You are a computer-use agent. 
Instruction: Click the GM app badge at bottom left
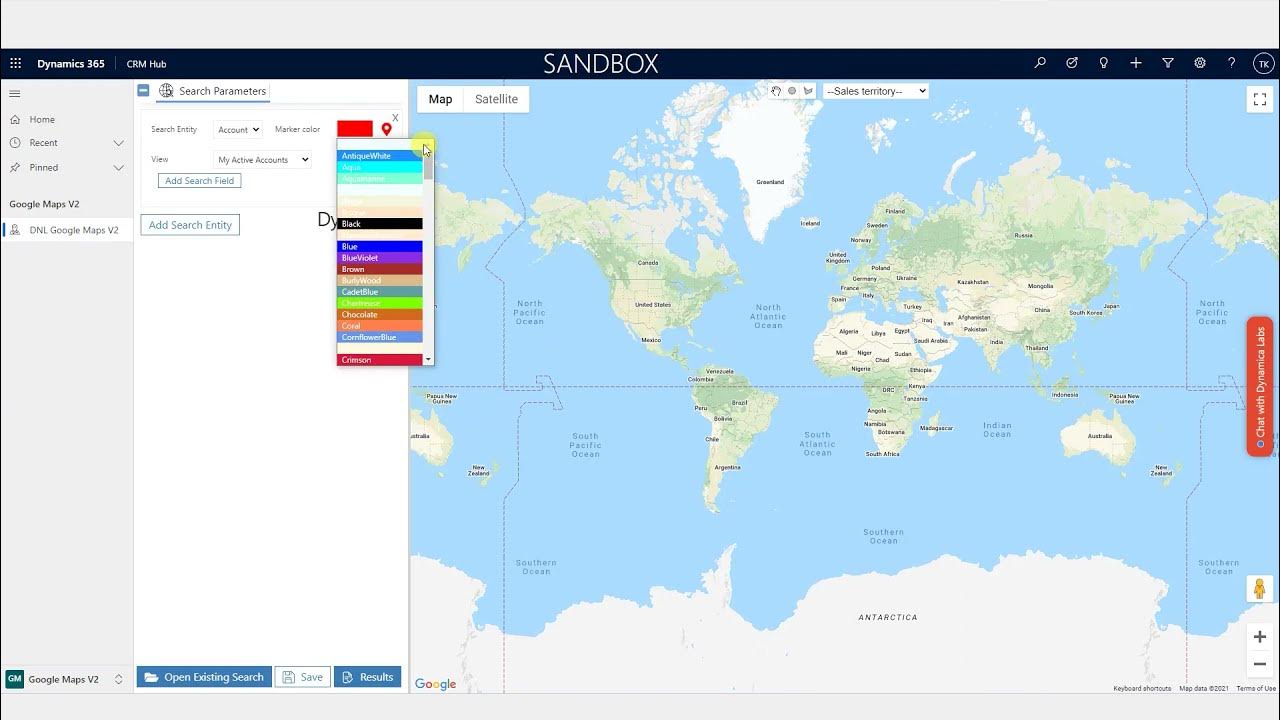pyautogui.click(x=14, y=679)
